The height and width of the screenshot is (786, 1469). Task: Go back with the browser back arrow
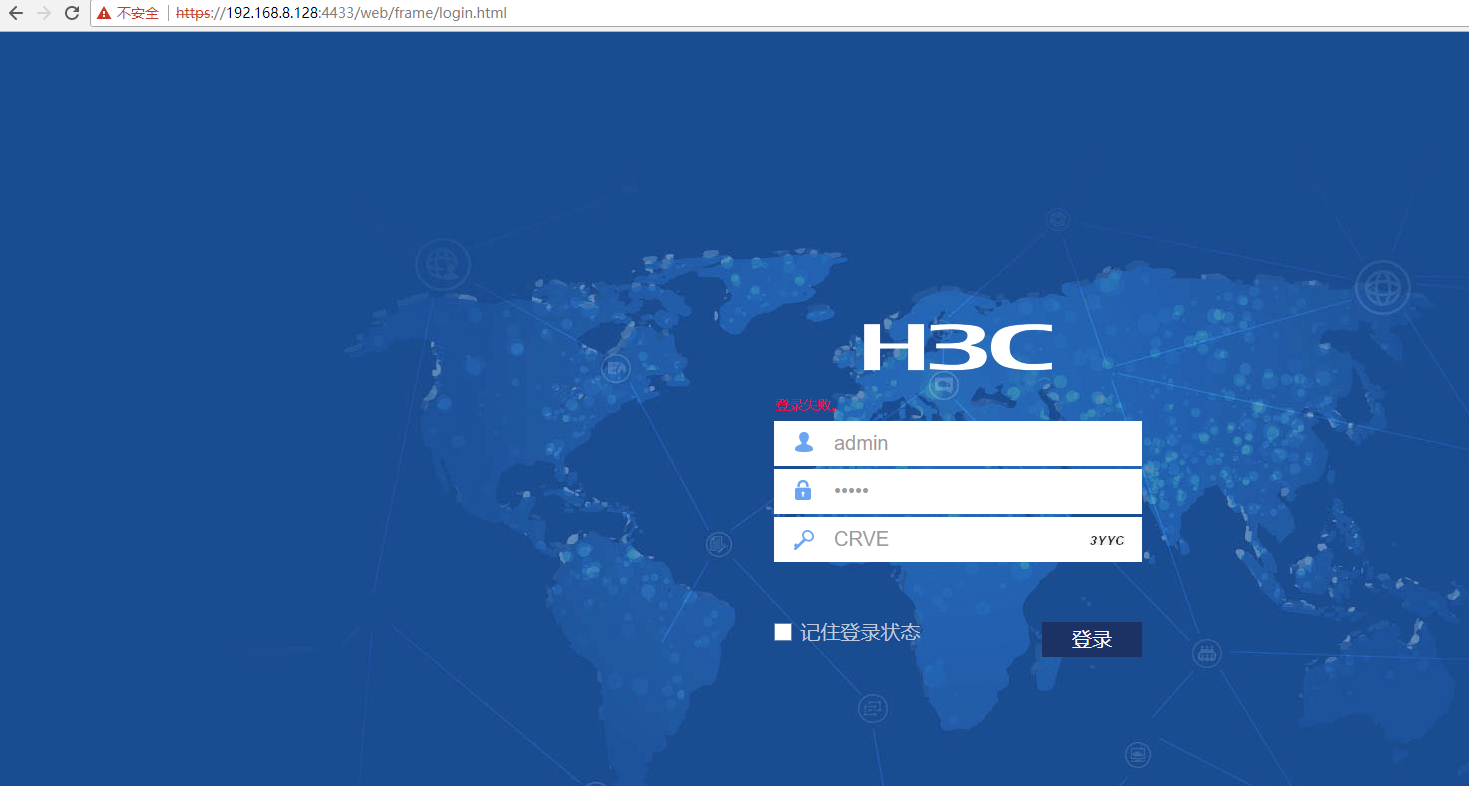pos(15,13)
